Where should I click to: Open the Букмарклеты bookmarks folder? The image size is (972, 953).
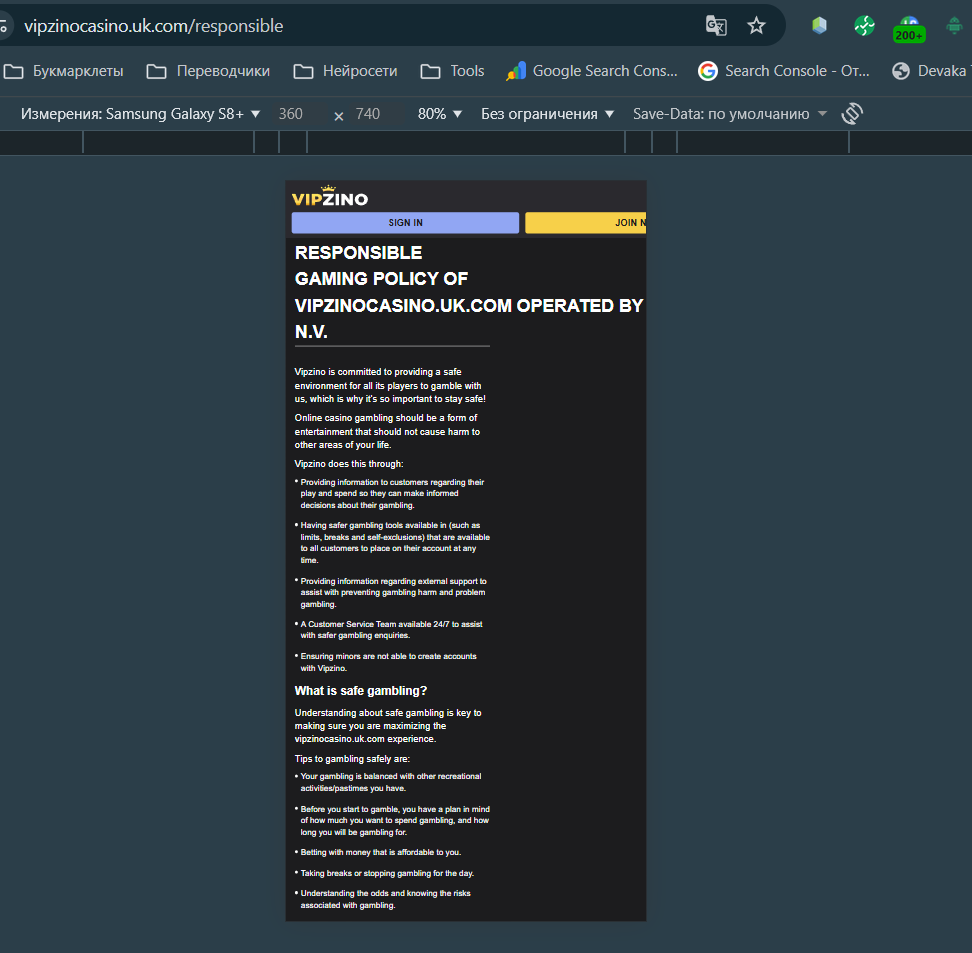(63, 71)
